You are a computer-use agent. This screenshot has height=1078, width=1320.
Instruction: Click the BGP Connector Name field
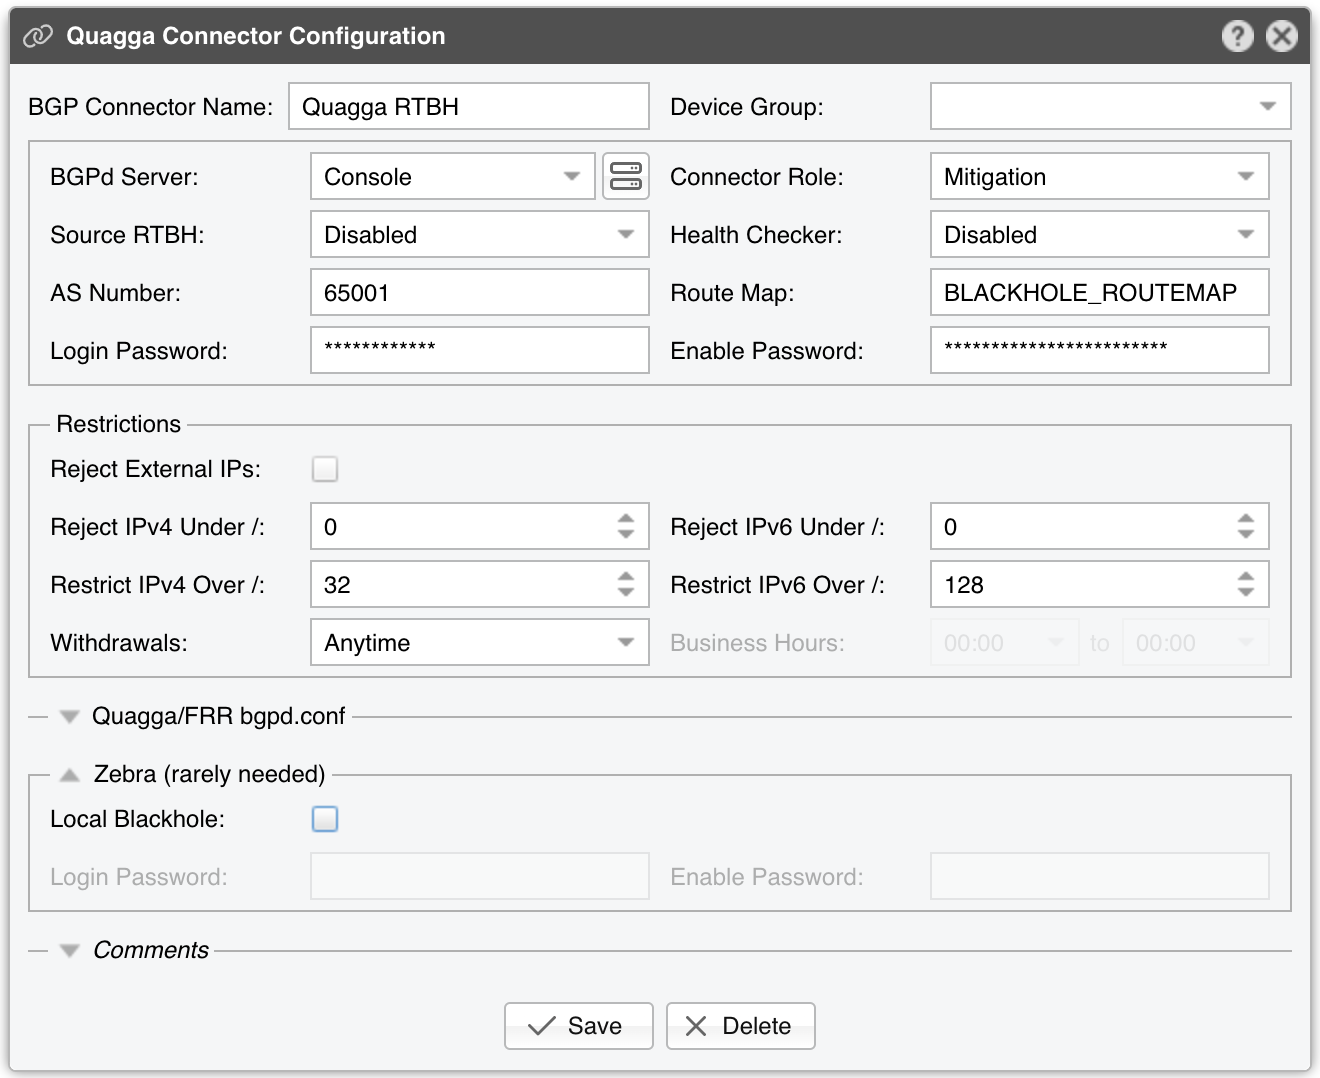(469, 106)
